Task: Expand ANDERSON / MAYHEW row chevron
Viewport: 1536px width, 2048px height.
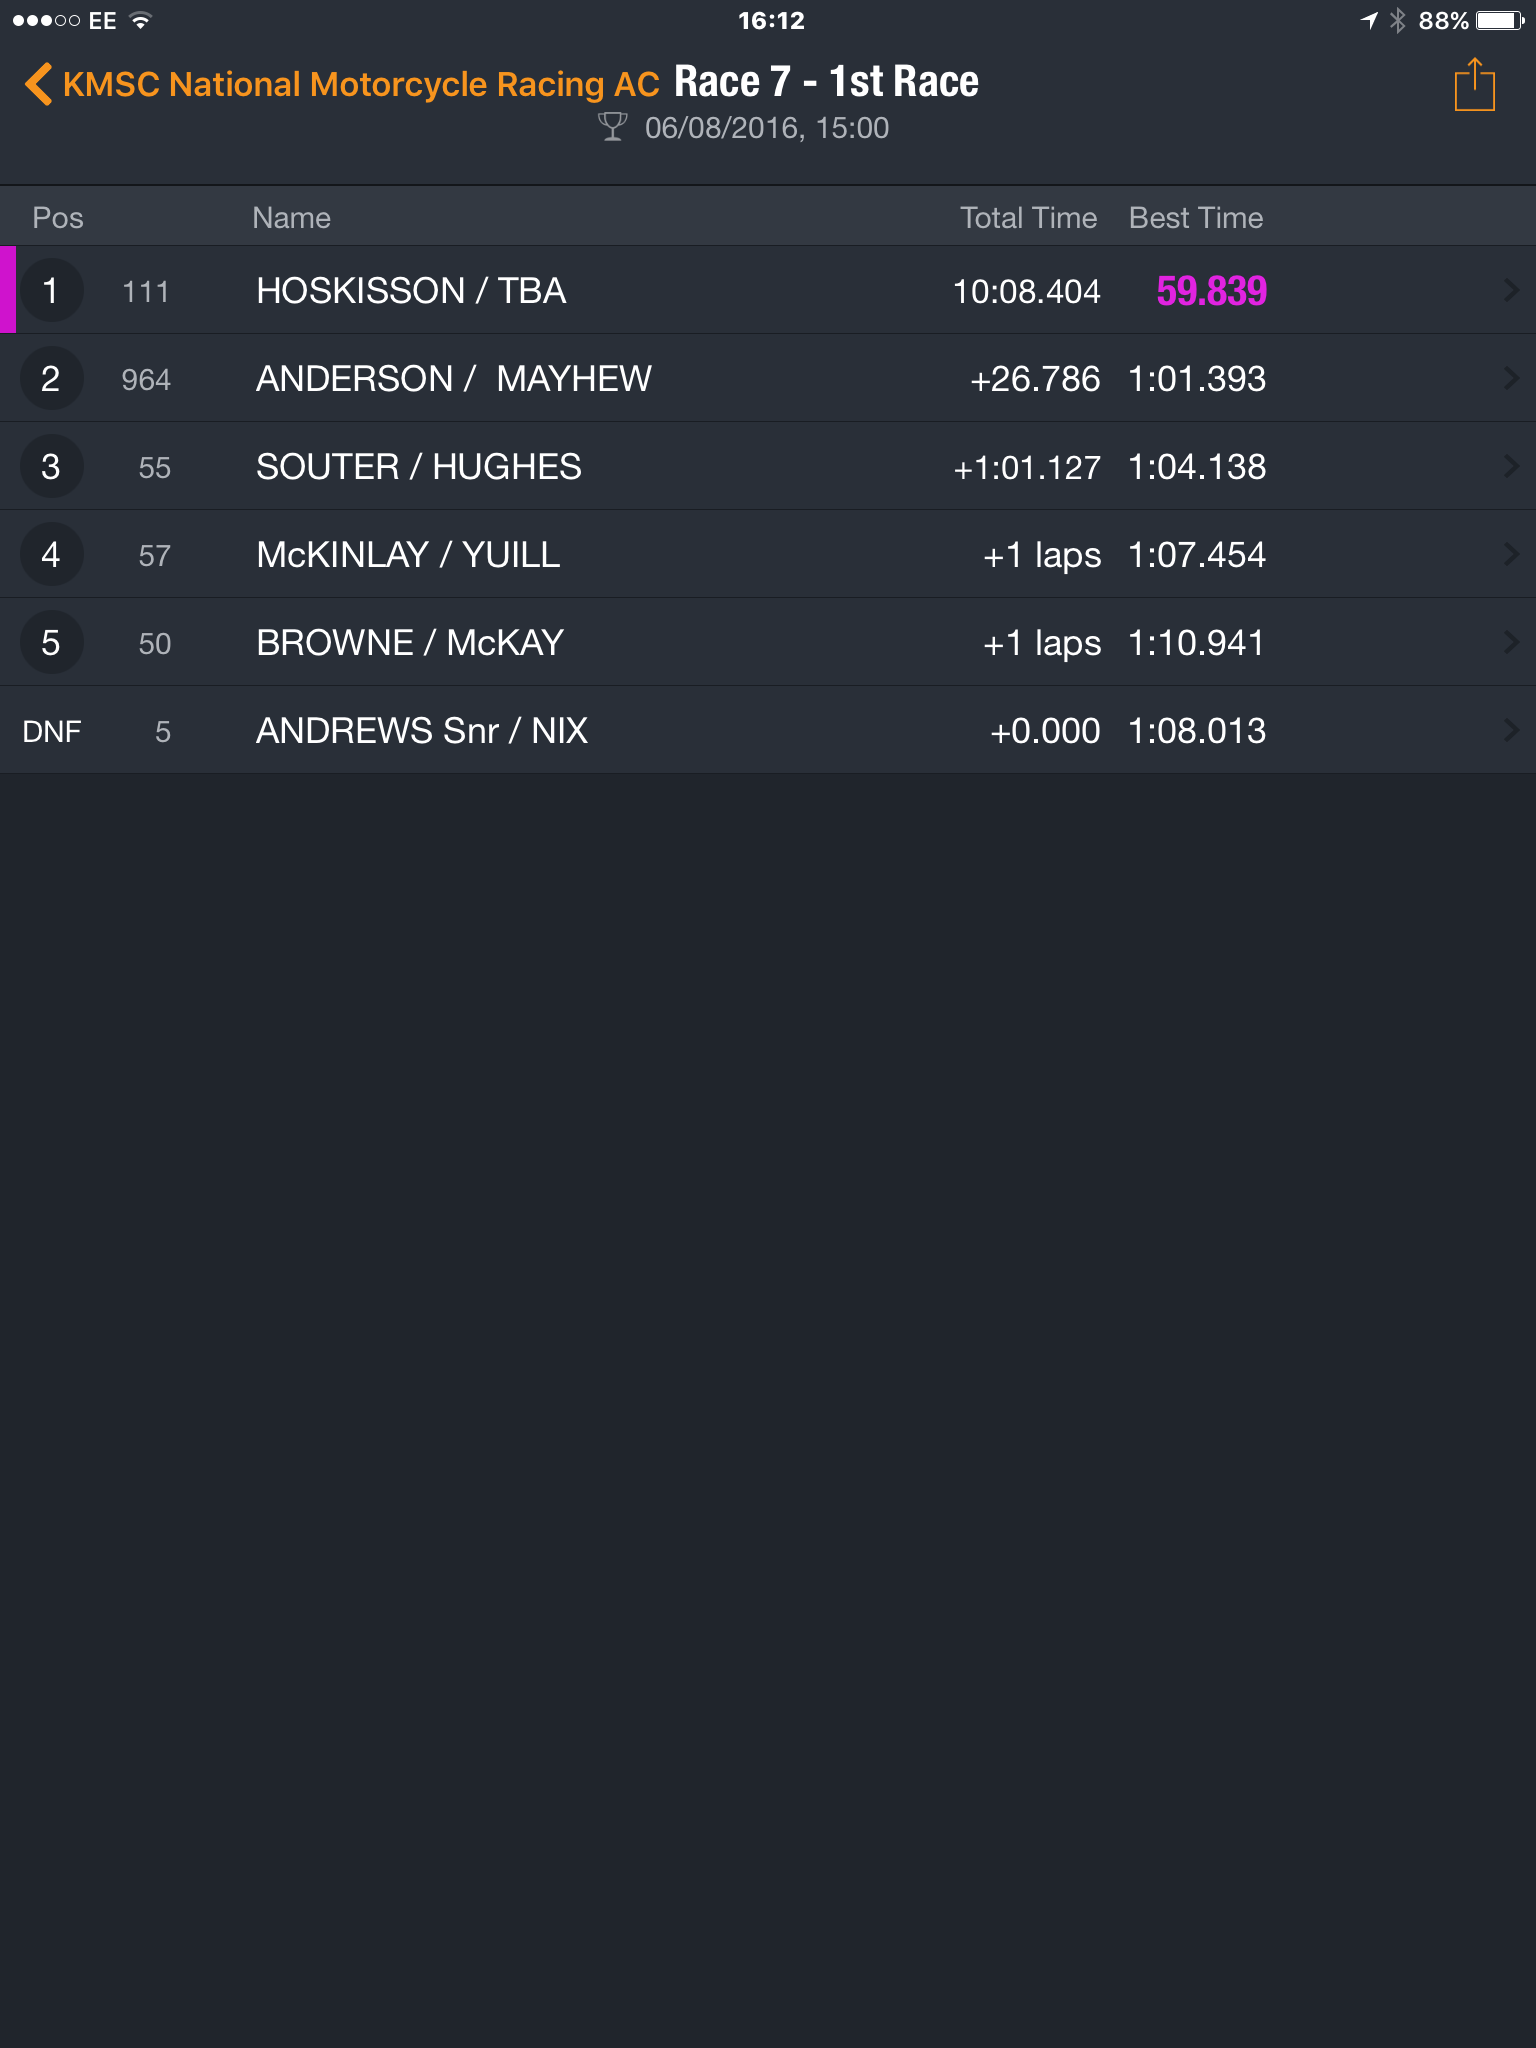Action: pyautogui.click(x=1511, y=378)
